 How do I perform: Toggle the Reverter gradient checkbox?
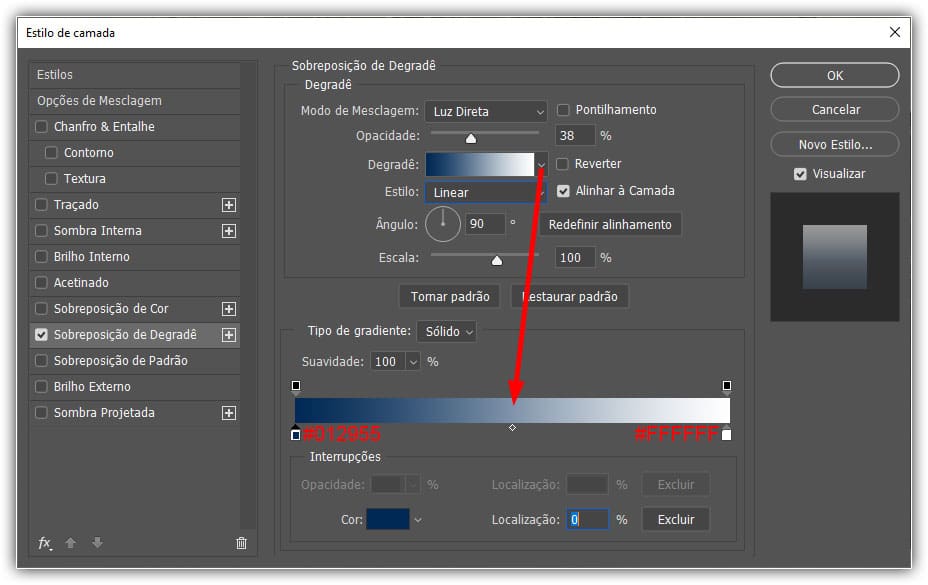564,164
